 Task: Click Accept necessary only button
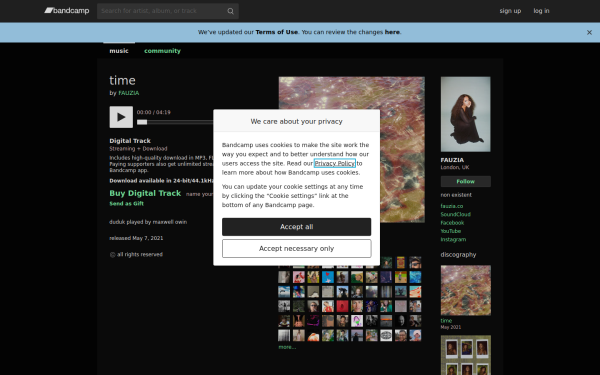point(297,249)
